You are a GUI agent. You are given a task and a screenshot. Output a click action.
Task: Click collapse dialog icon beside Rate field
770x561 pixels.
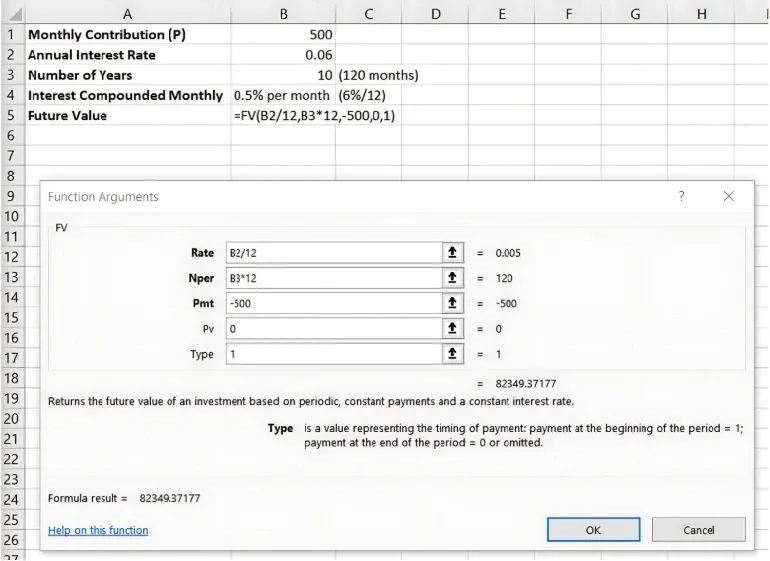coord(454,253)
